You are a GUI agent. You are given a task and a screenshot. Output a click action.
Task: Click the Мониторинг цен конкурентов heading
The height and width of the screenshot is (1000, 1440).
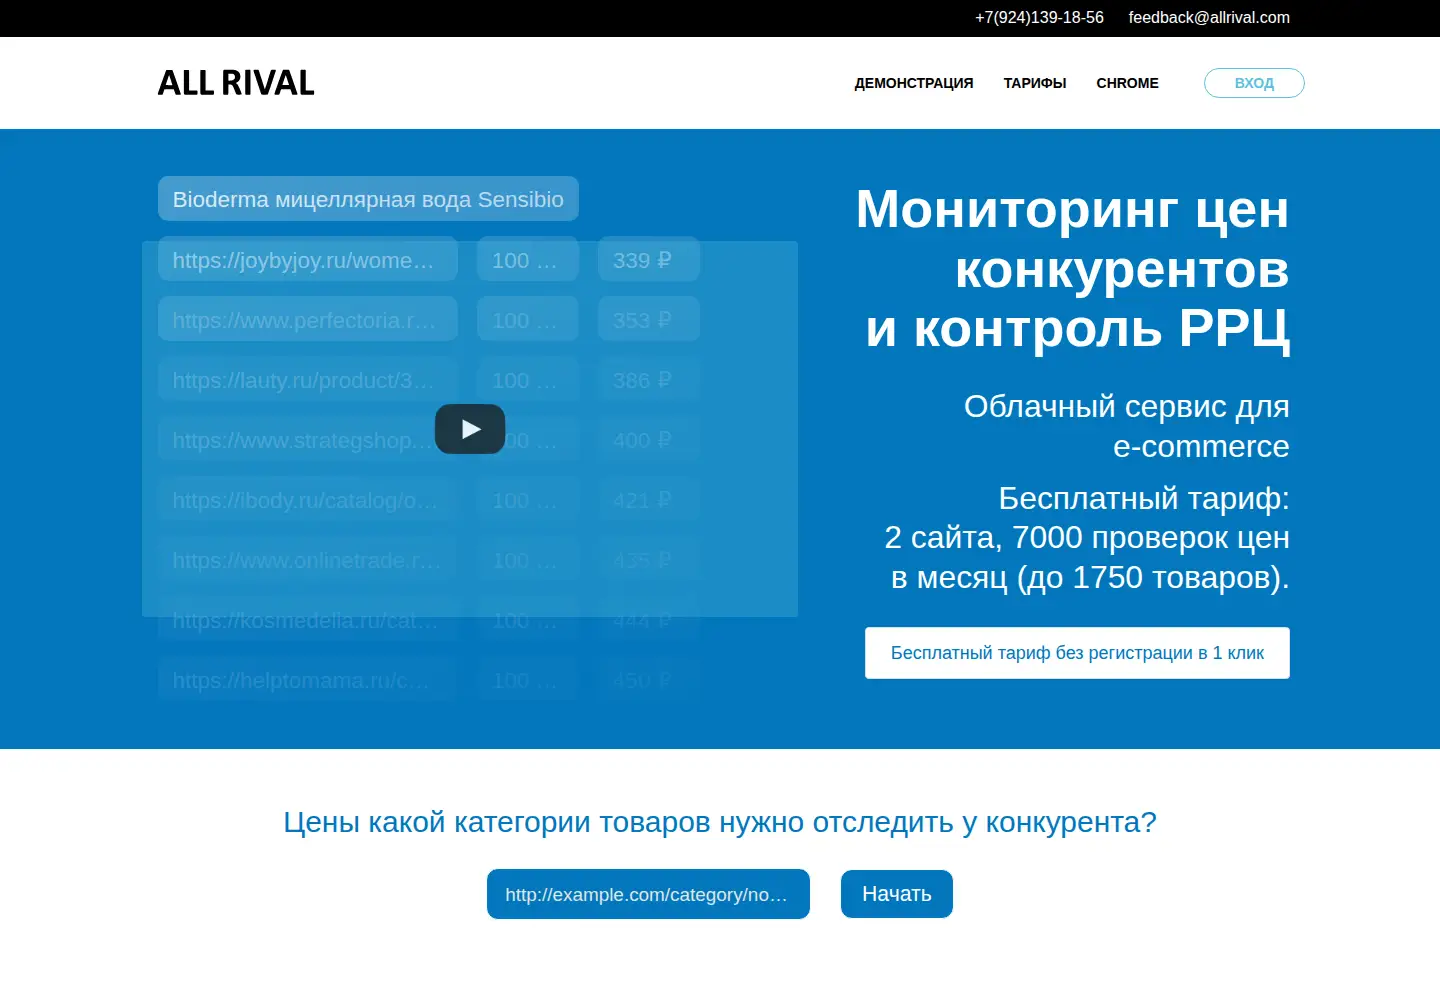point(1073,269)
